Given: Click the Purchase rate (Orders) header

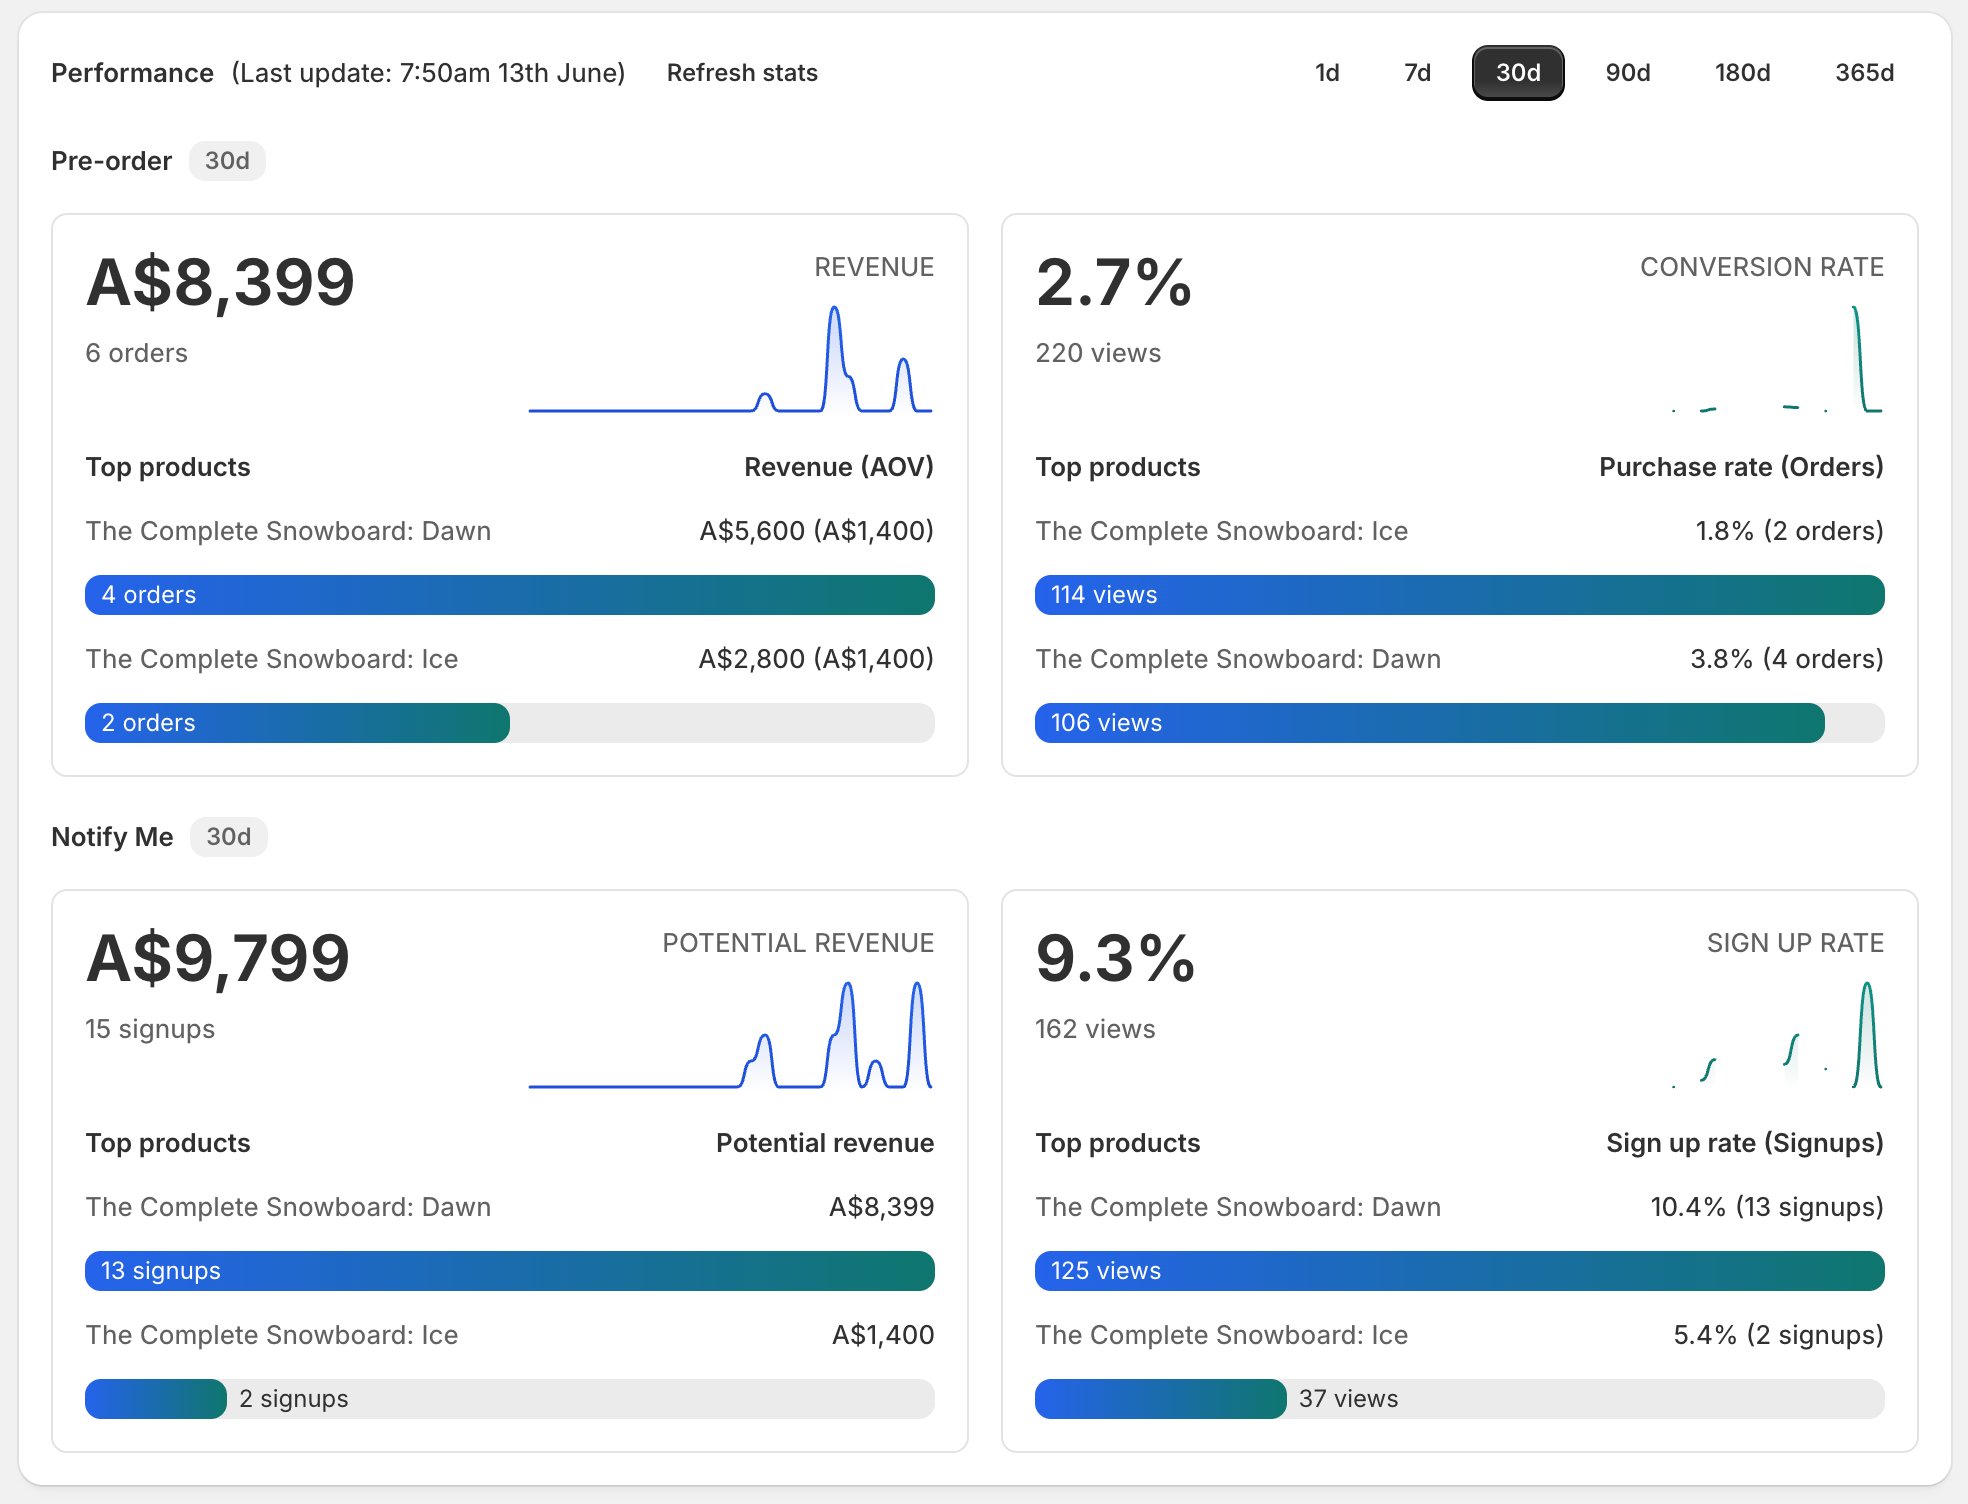Looking at the screenshot, I should tap(1741, 467).
